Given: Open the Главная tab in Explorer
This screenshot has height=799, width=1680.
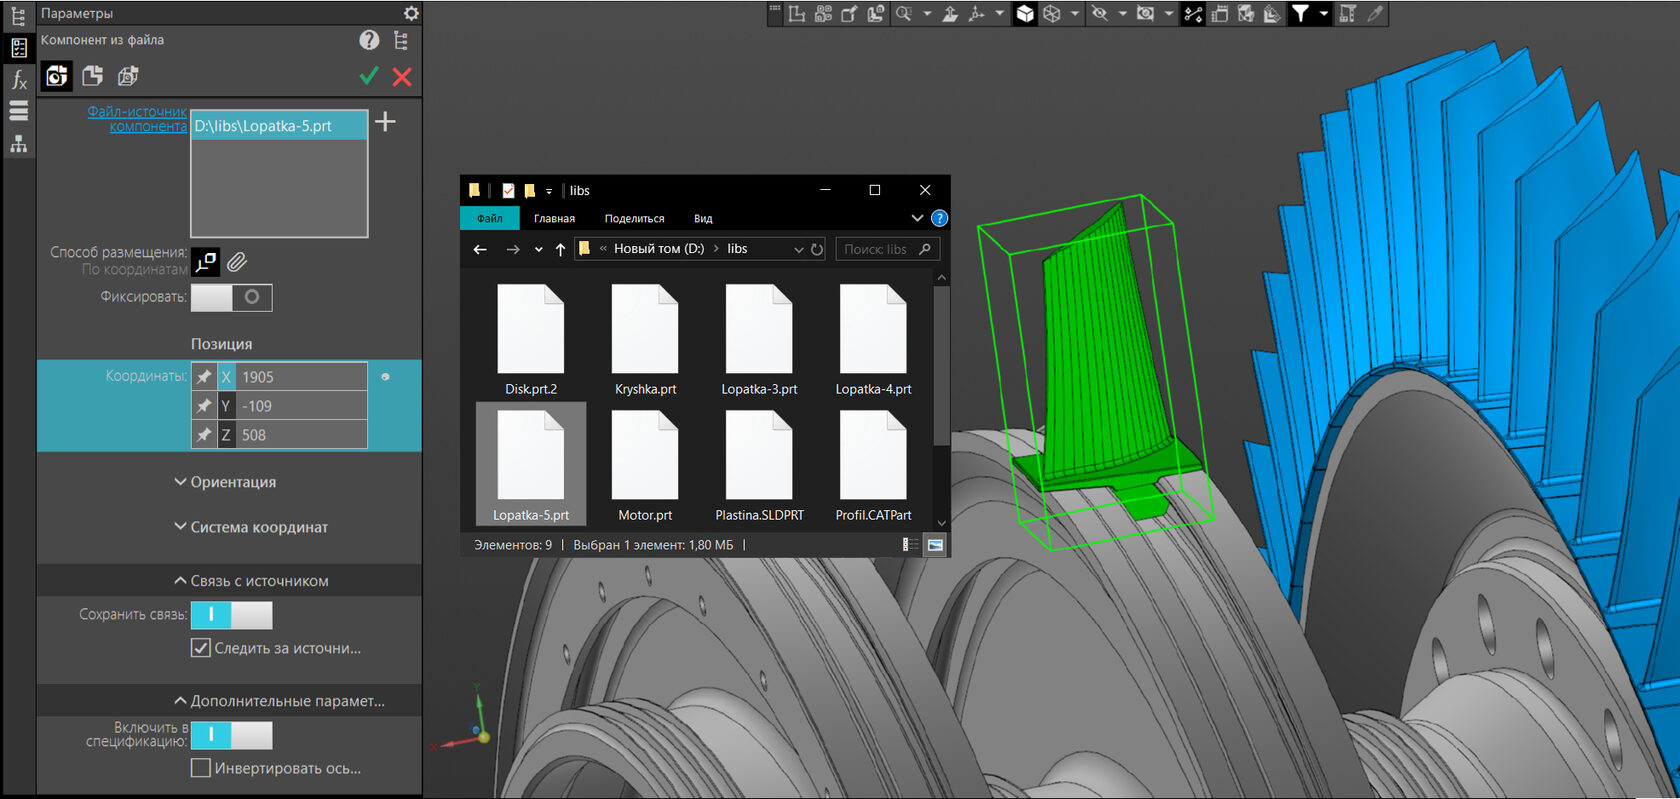Looking at the screenshot, I should click(554, 218).
